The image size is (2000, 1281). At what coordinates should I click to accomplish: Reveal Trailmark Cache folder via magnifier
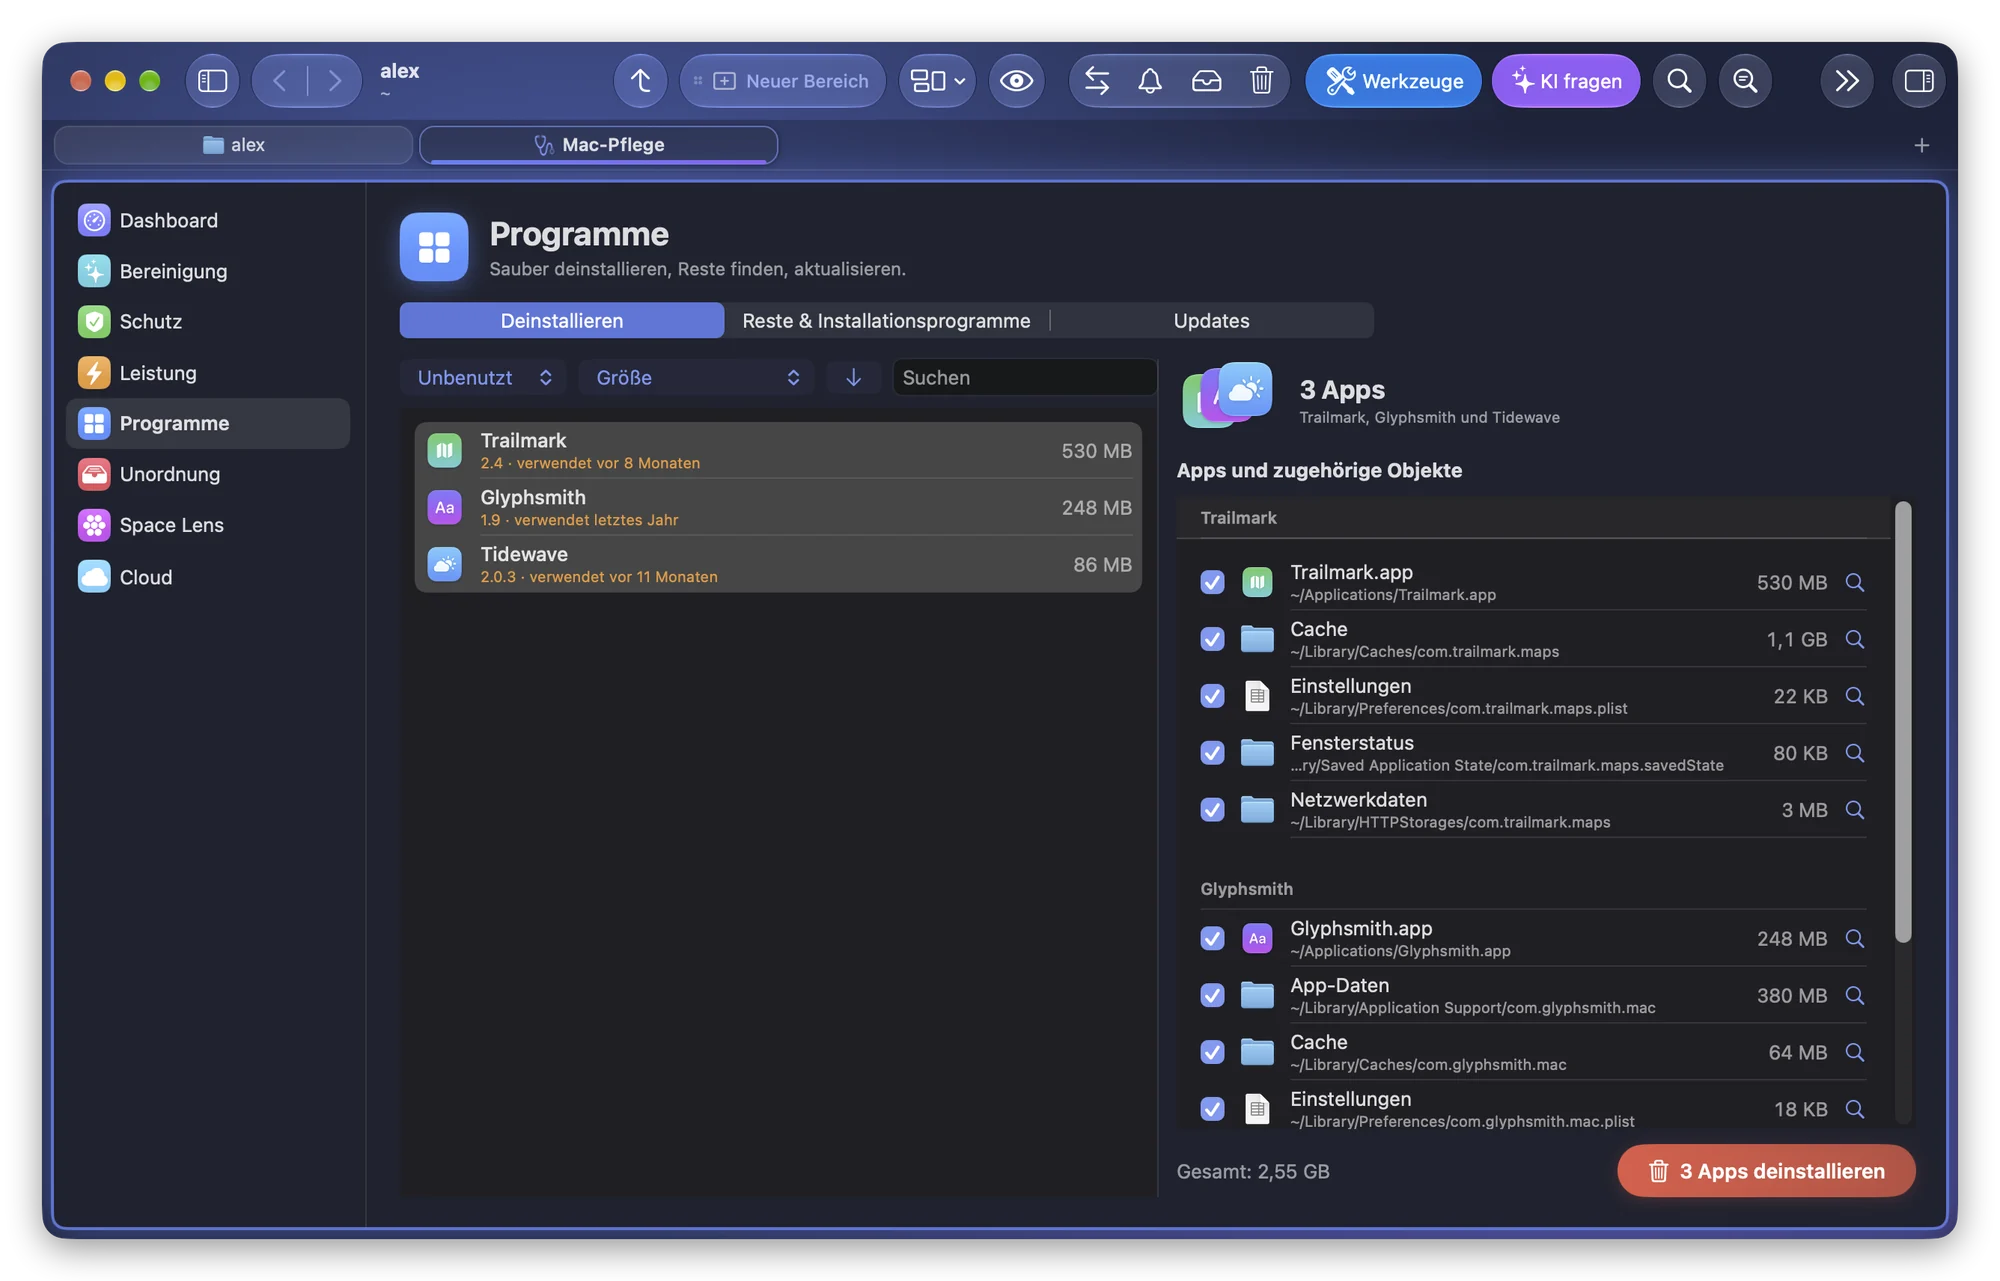click(x=1854, y=639)
